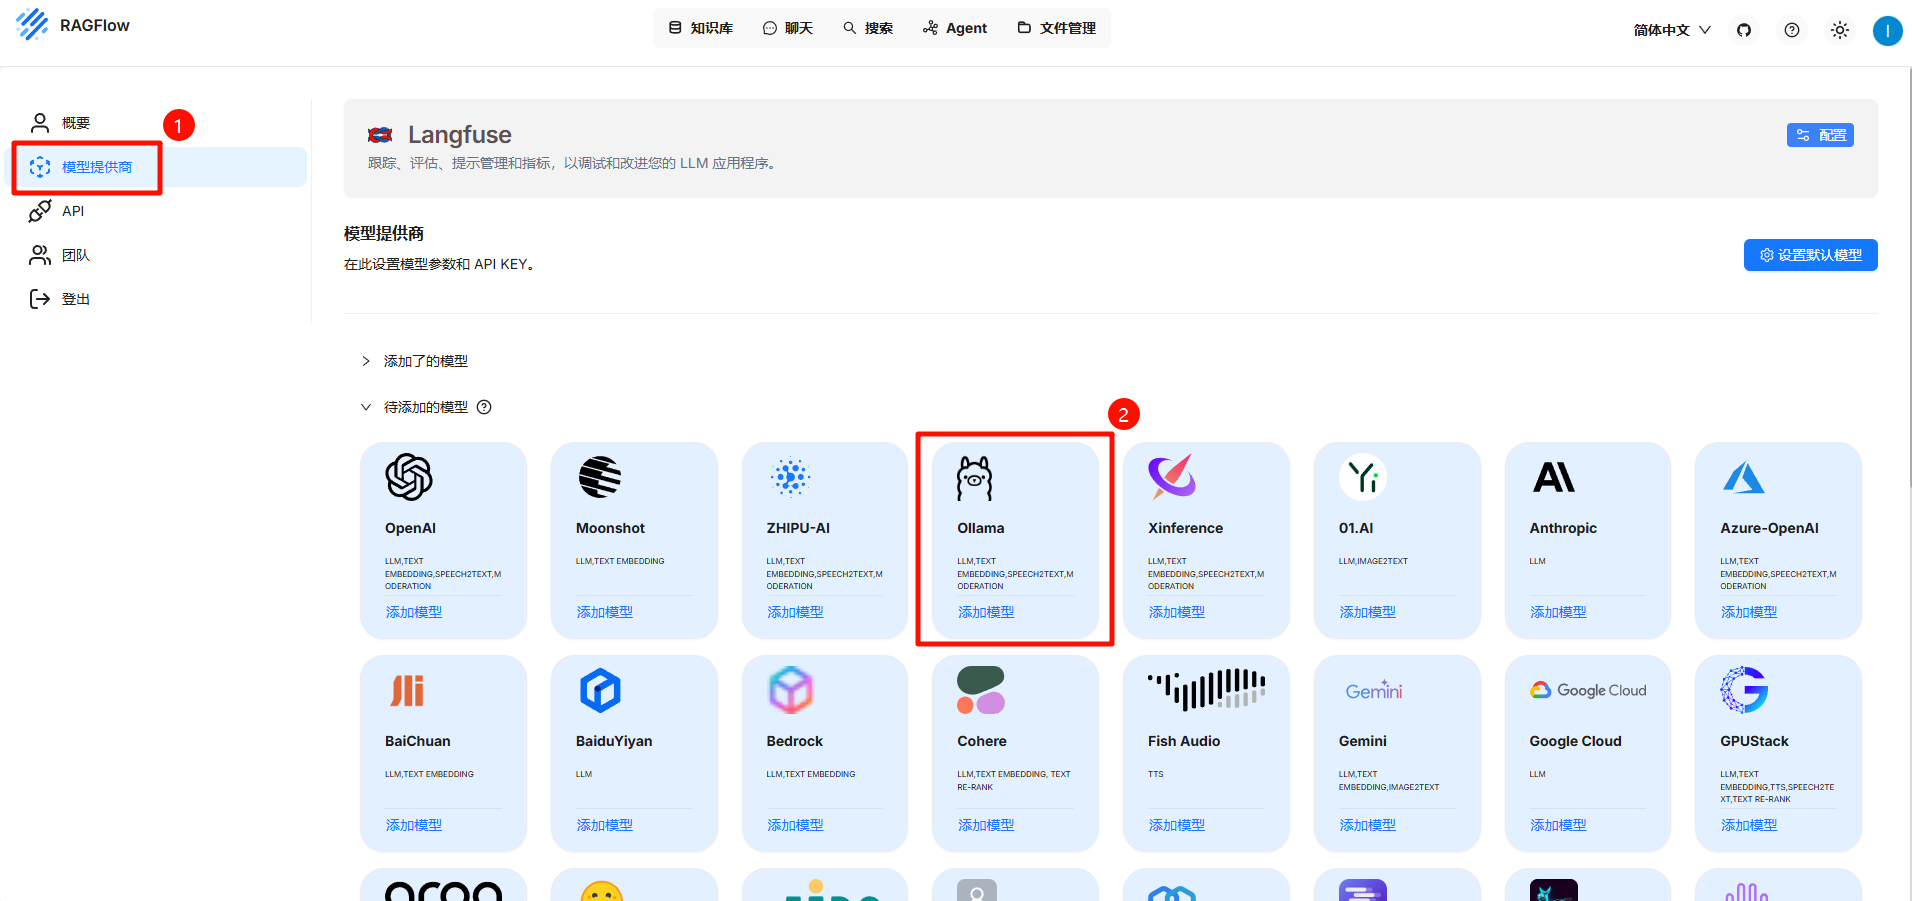Click 添加模型 on the Ollama card
The width and height of the screenshot is (1912, 901).
[x=986, y=612]
